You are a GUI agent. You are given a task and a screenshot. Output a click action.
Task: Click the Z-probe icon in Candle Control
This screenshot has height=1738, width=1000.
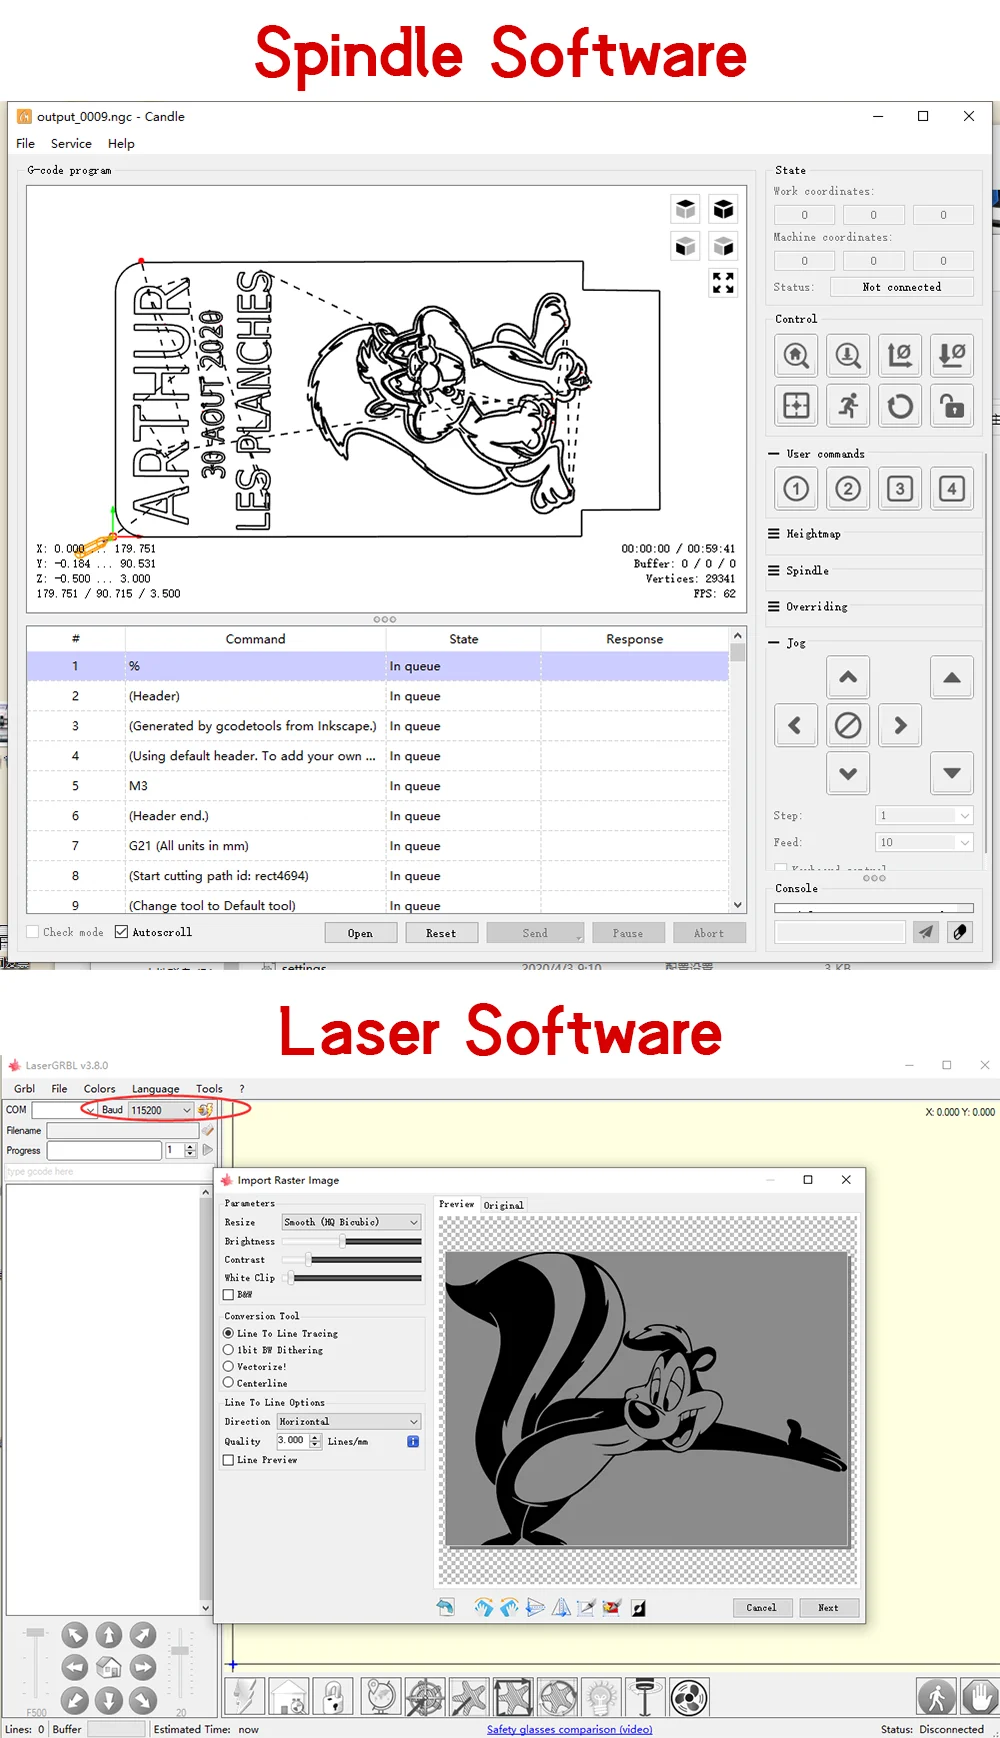pyautogui.click(x=848, y=356)
